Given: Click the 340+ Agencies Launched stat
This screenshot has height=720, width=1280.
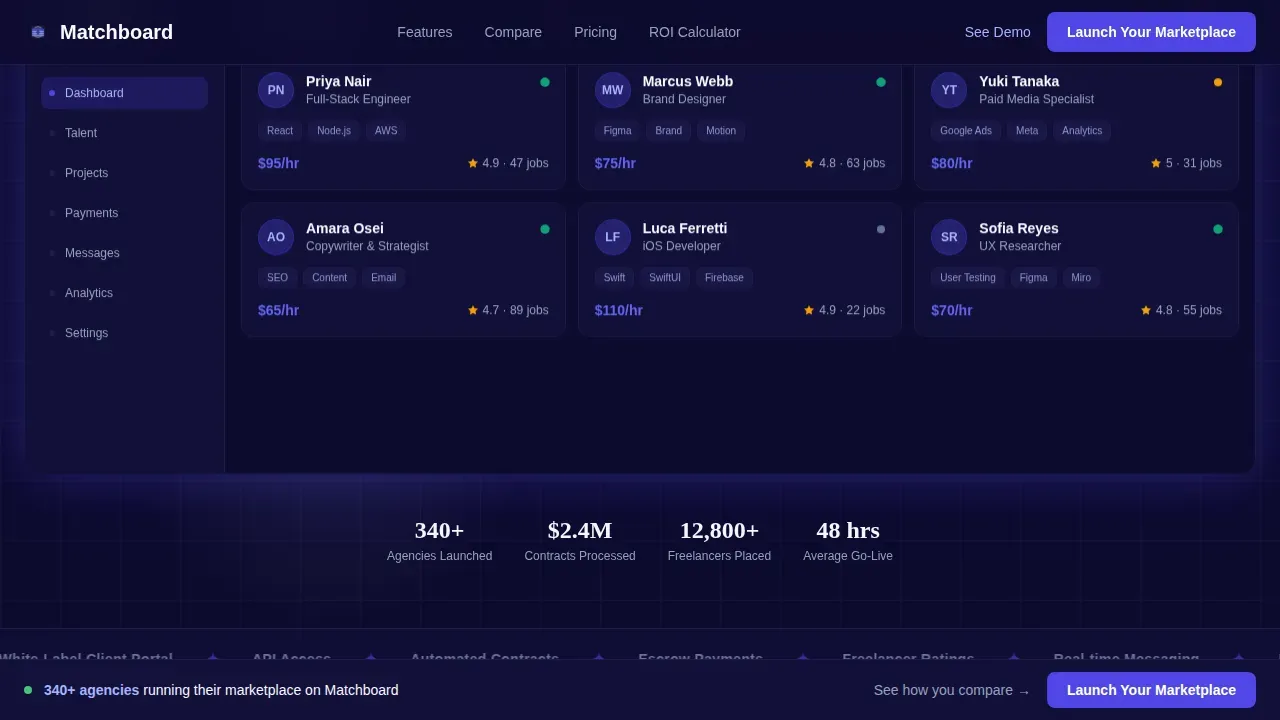Looking at the screenshot, I should coord(440,540).
